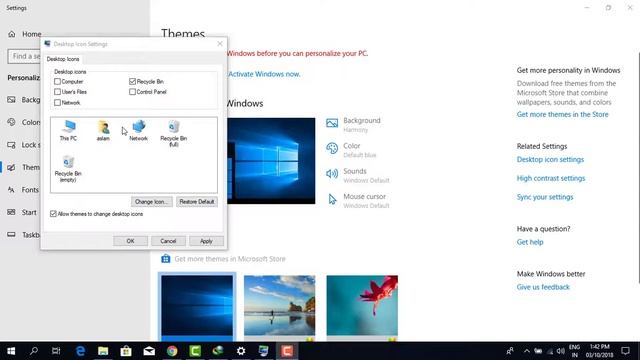Click the Restore Default button
This screenshot has width=640, height=360.
197,202
